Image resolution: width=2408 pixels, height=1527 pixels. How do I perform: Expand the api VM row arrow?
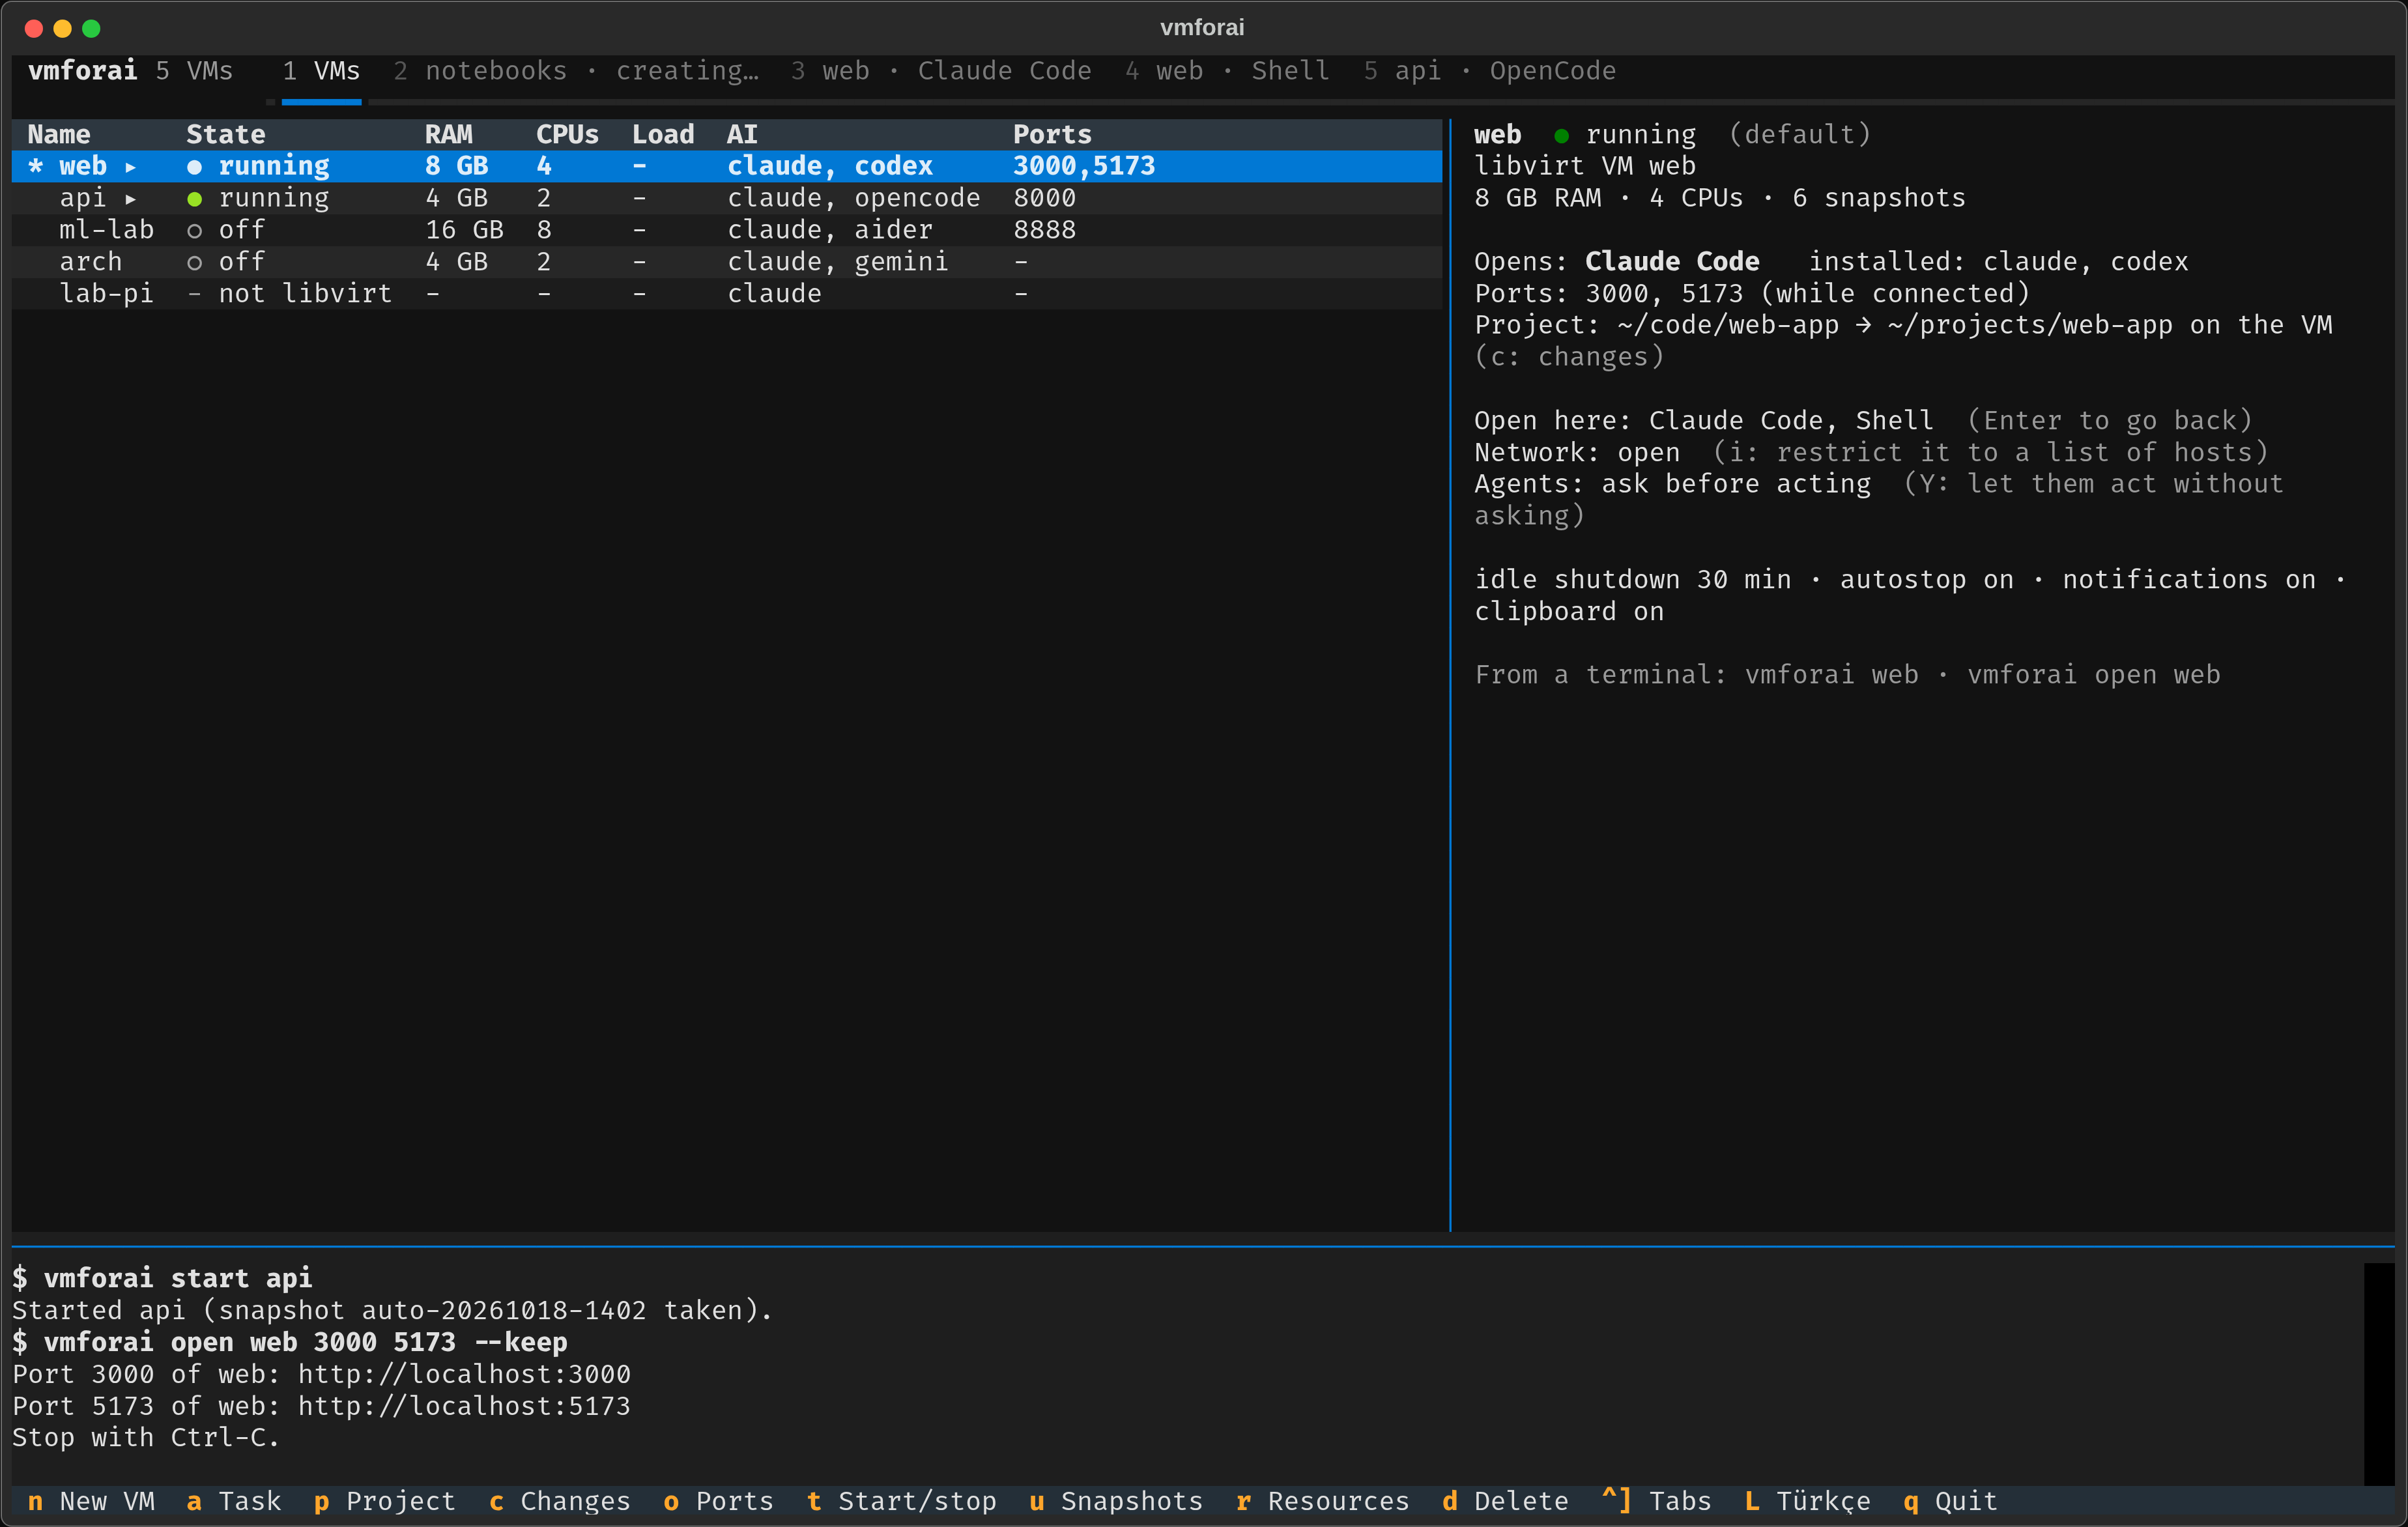coord(130,199)
